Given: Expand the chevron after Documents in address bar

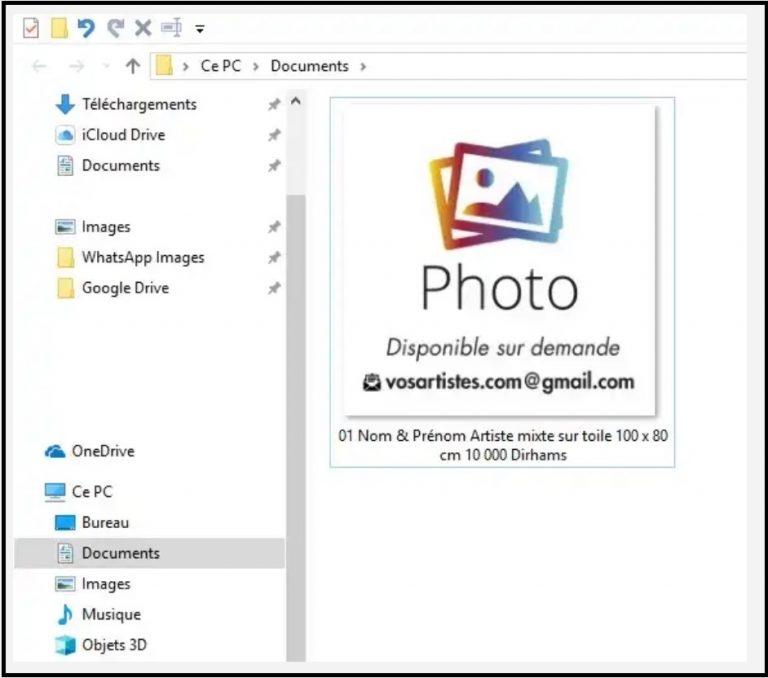Looking at the screenshot, I should [x=362, y=67].
